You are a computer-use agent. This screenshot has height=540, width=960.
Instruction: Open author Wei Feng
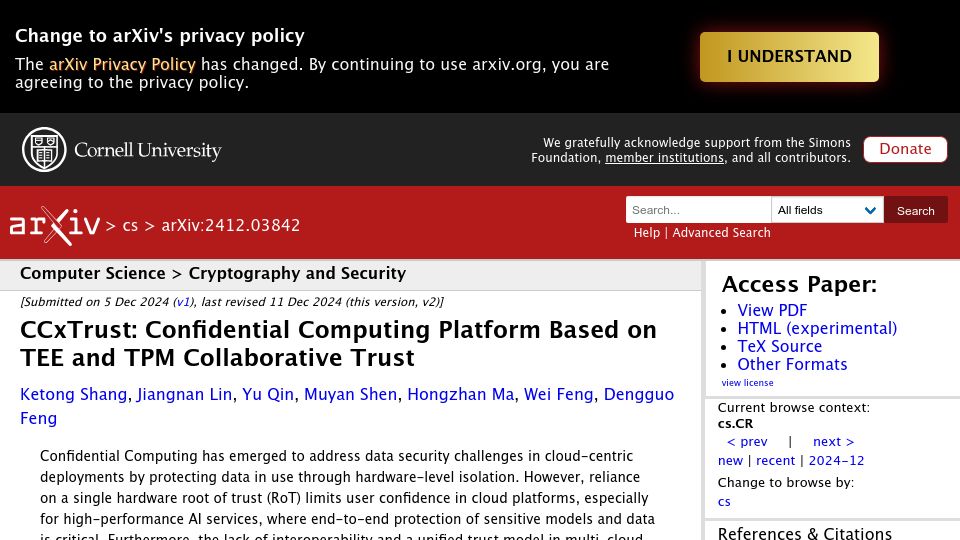tap(558, 394)
